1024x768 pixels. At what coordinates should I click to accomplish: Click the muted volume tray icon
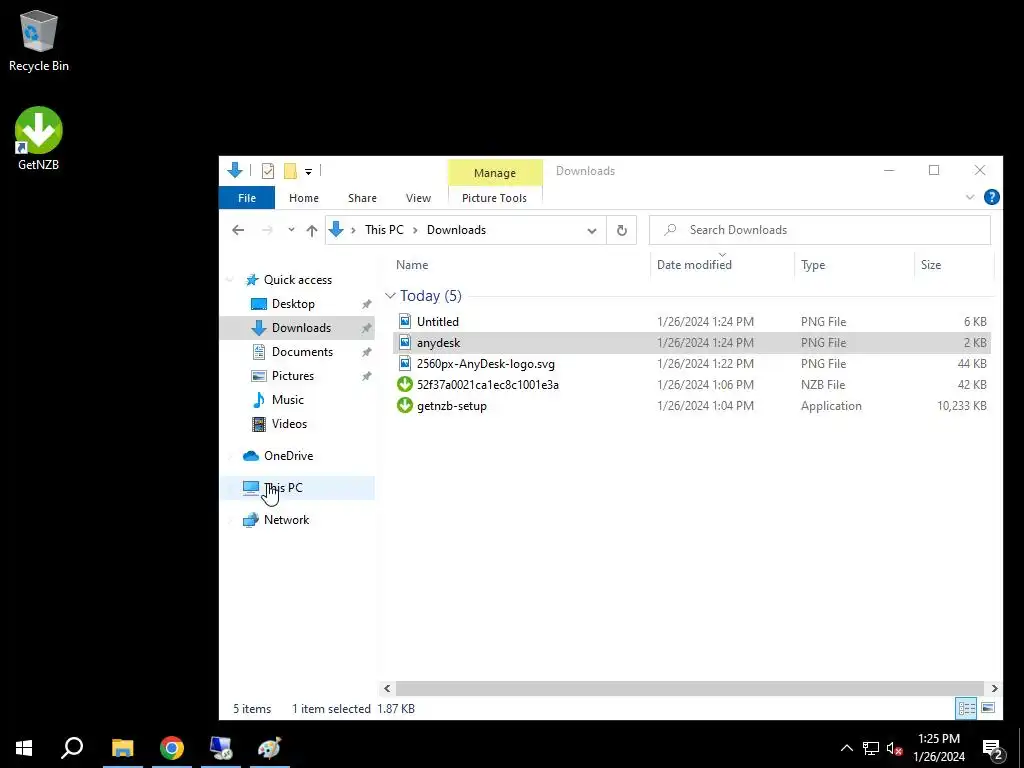click(894, 748)
